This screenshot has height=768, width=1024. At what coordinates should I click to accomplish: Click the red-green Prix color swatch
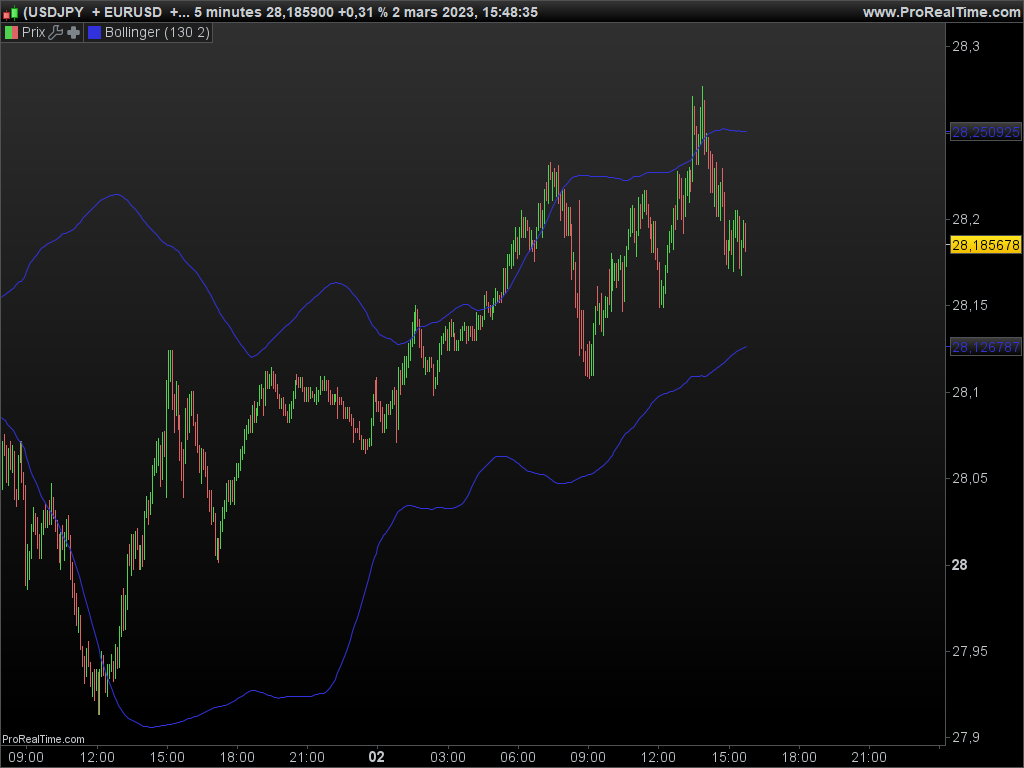pyautogui.click(x=11, y=32)
